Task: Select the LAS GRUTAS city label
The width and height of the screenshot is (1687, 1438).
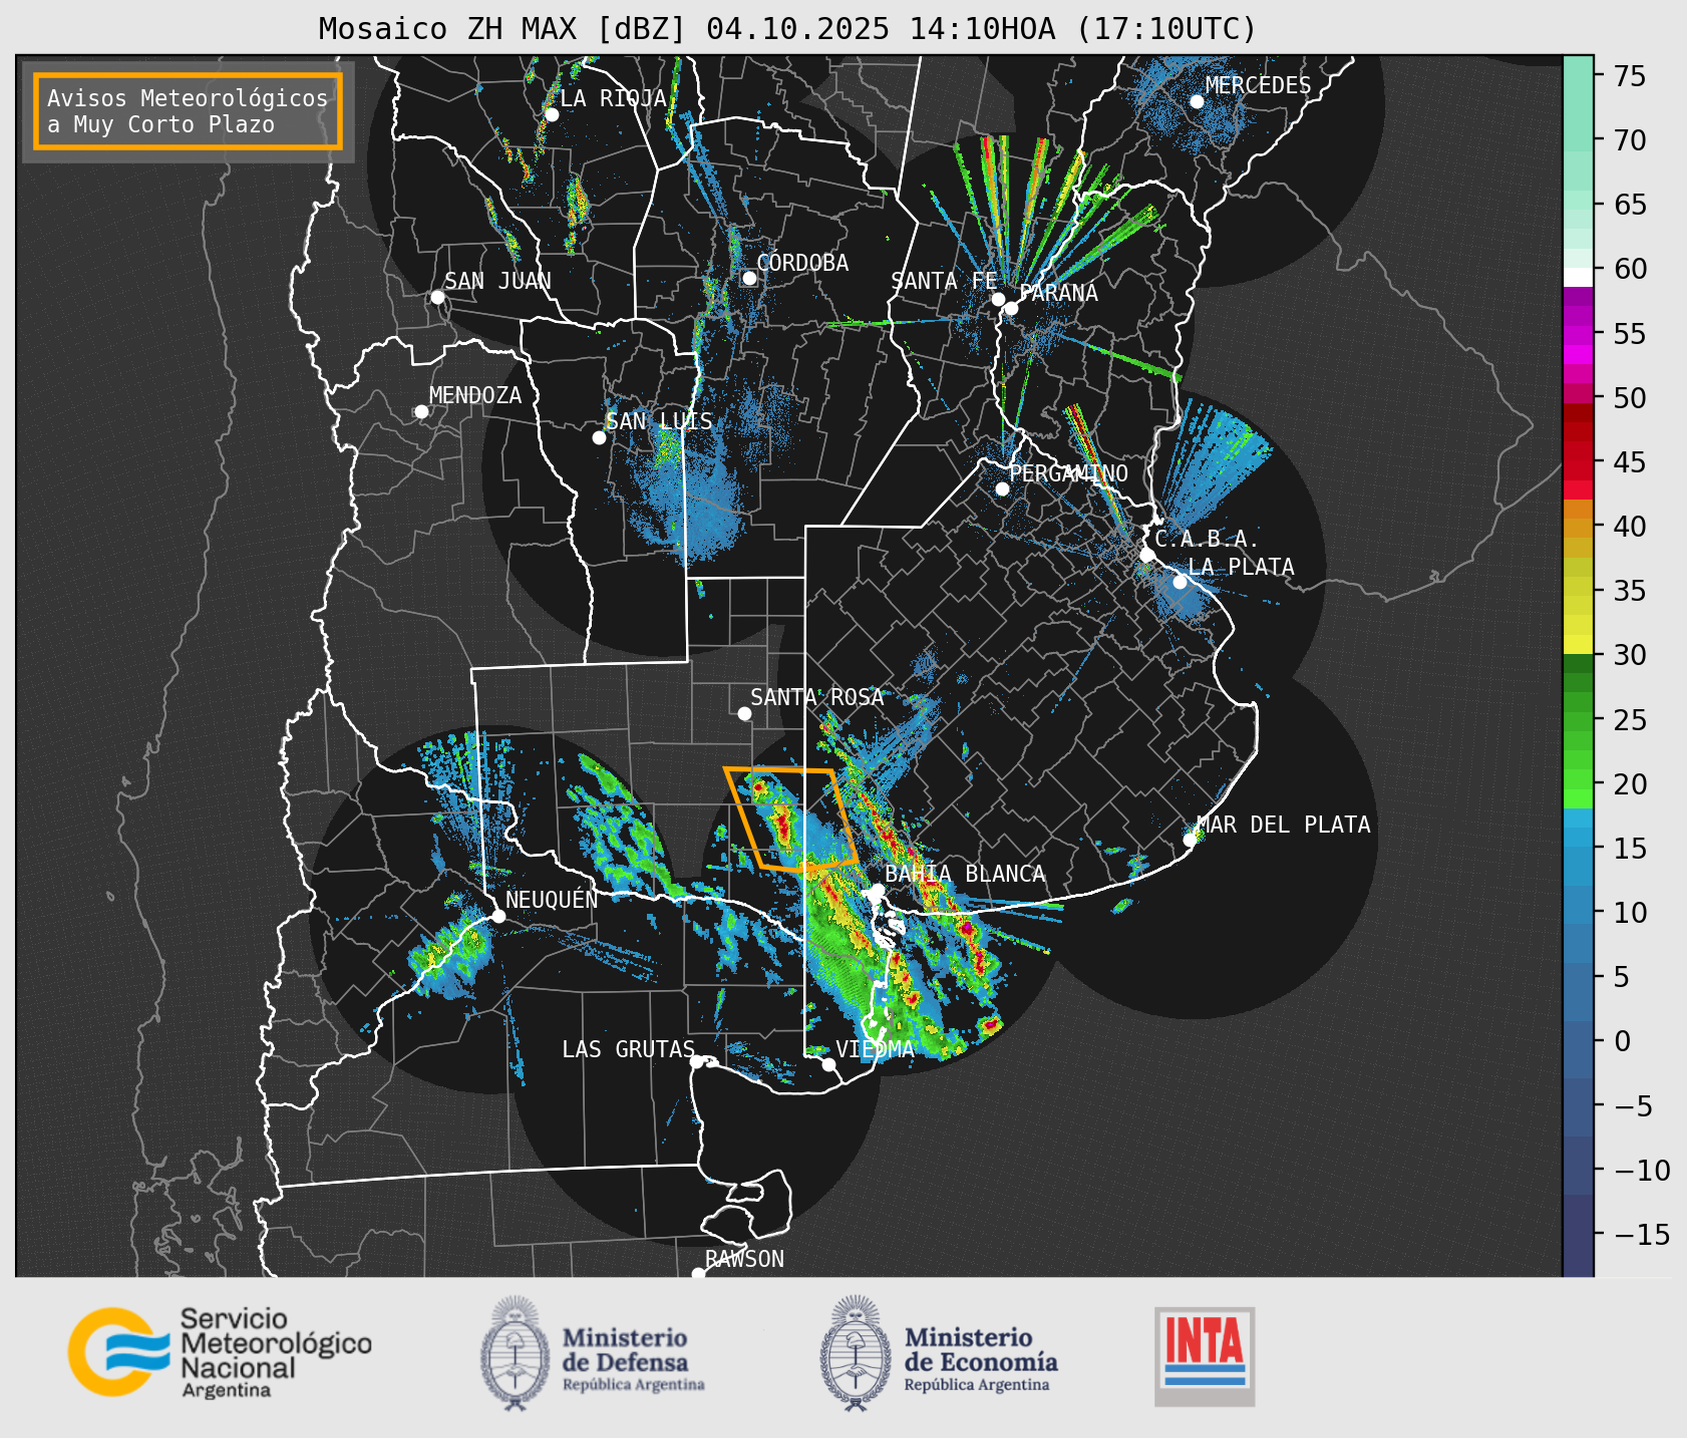Action: [x=628, y=1049]
